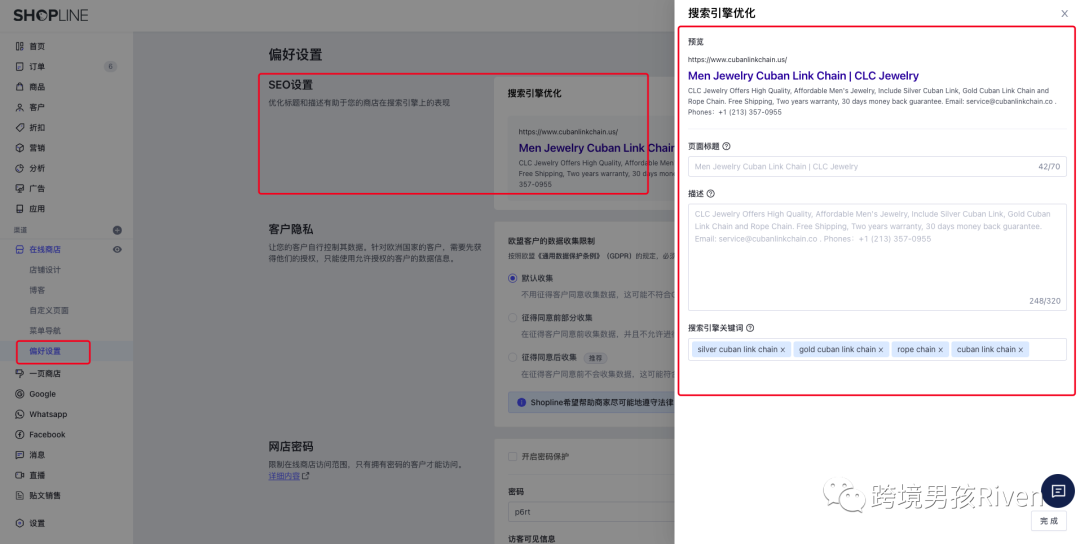Screen dimensions: 1080x544
Task: Click the 消息 messages icon
Action: coord(20,454)
